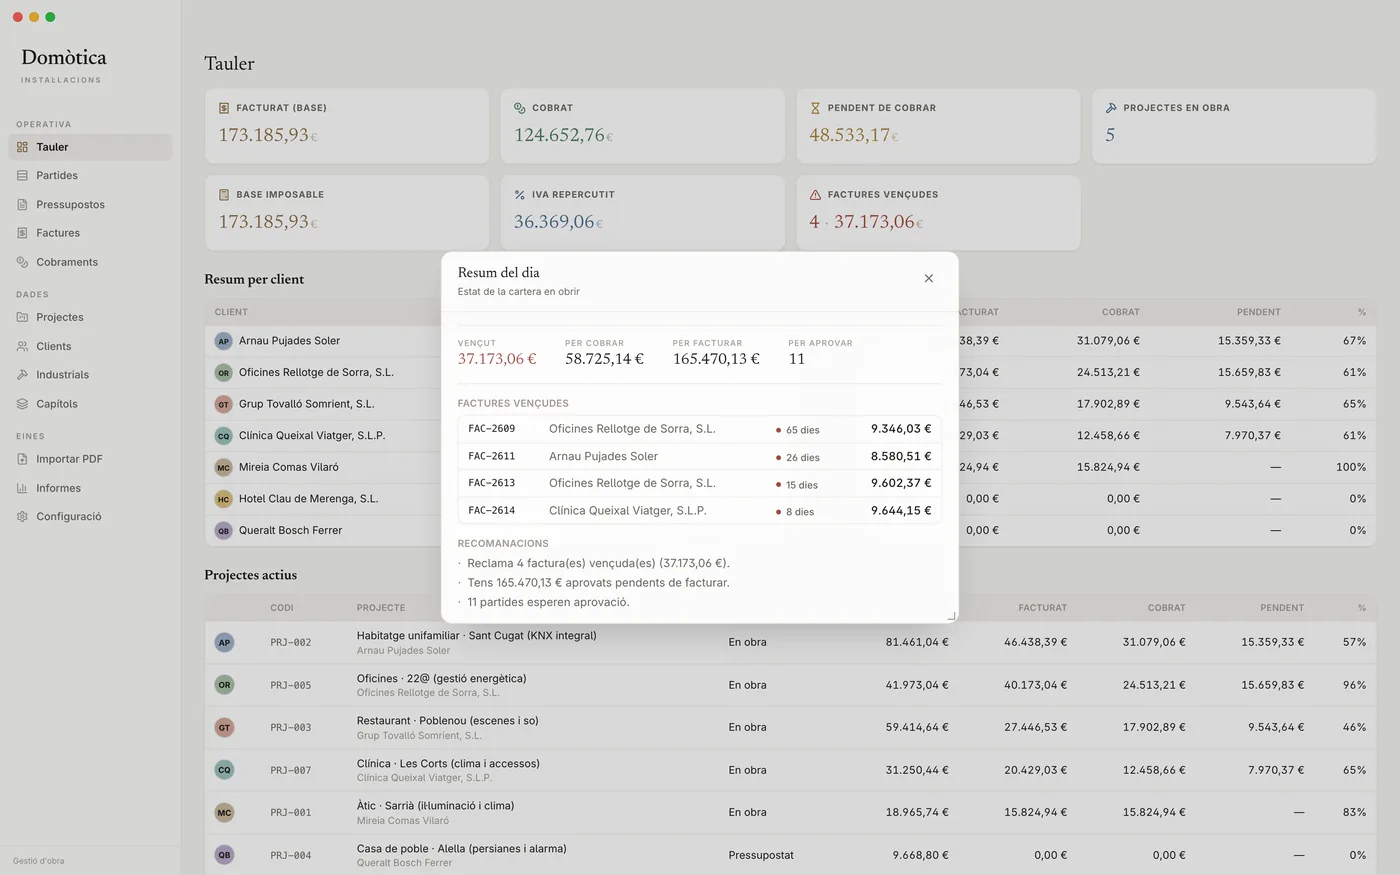The width and height of the screenshot is (1400, 875).
Task: Close the Resum del dia dialog
Action: click(928, 279)
